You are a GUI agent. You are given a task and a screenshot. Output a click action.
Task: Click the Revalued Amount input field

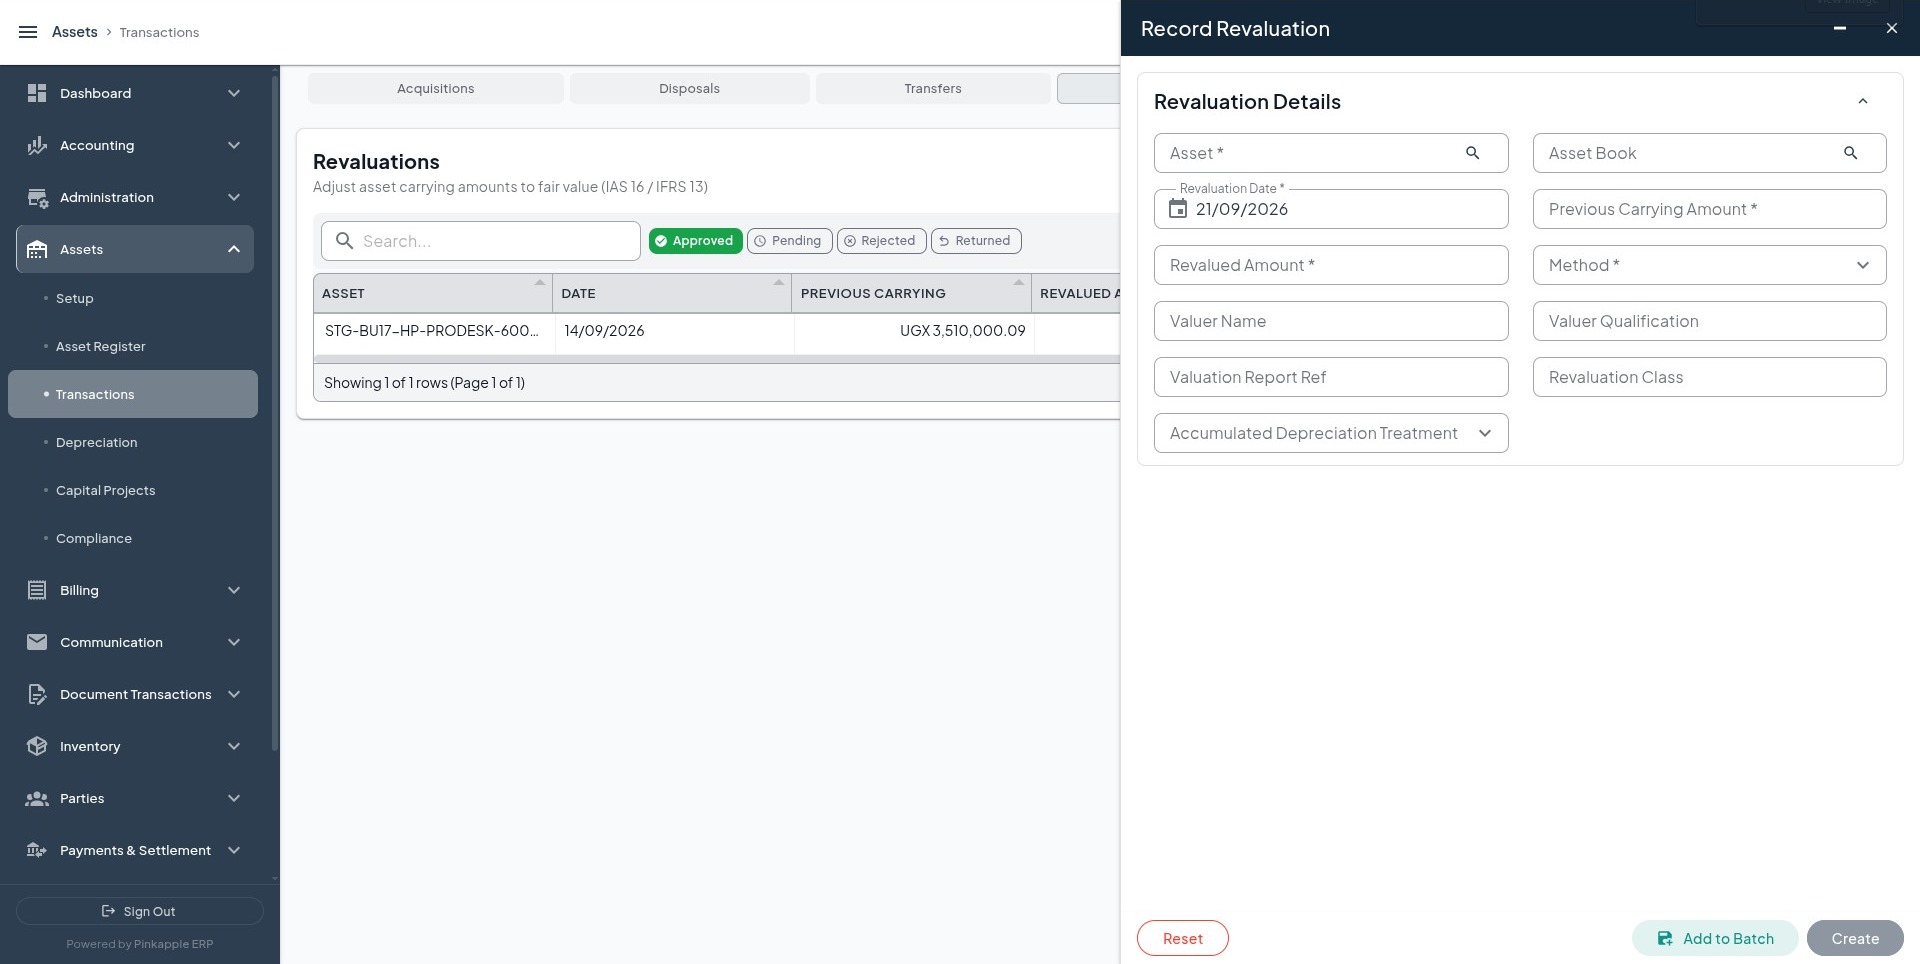[1331, 265]
